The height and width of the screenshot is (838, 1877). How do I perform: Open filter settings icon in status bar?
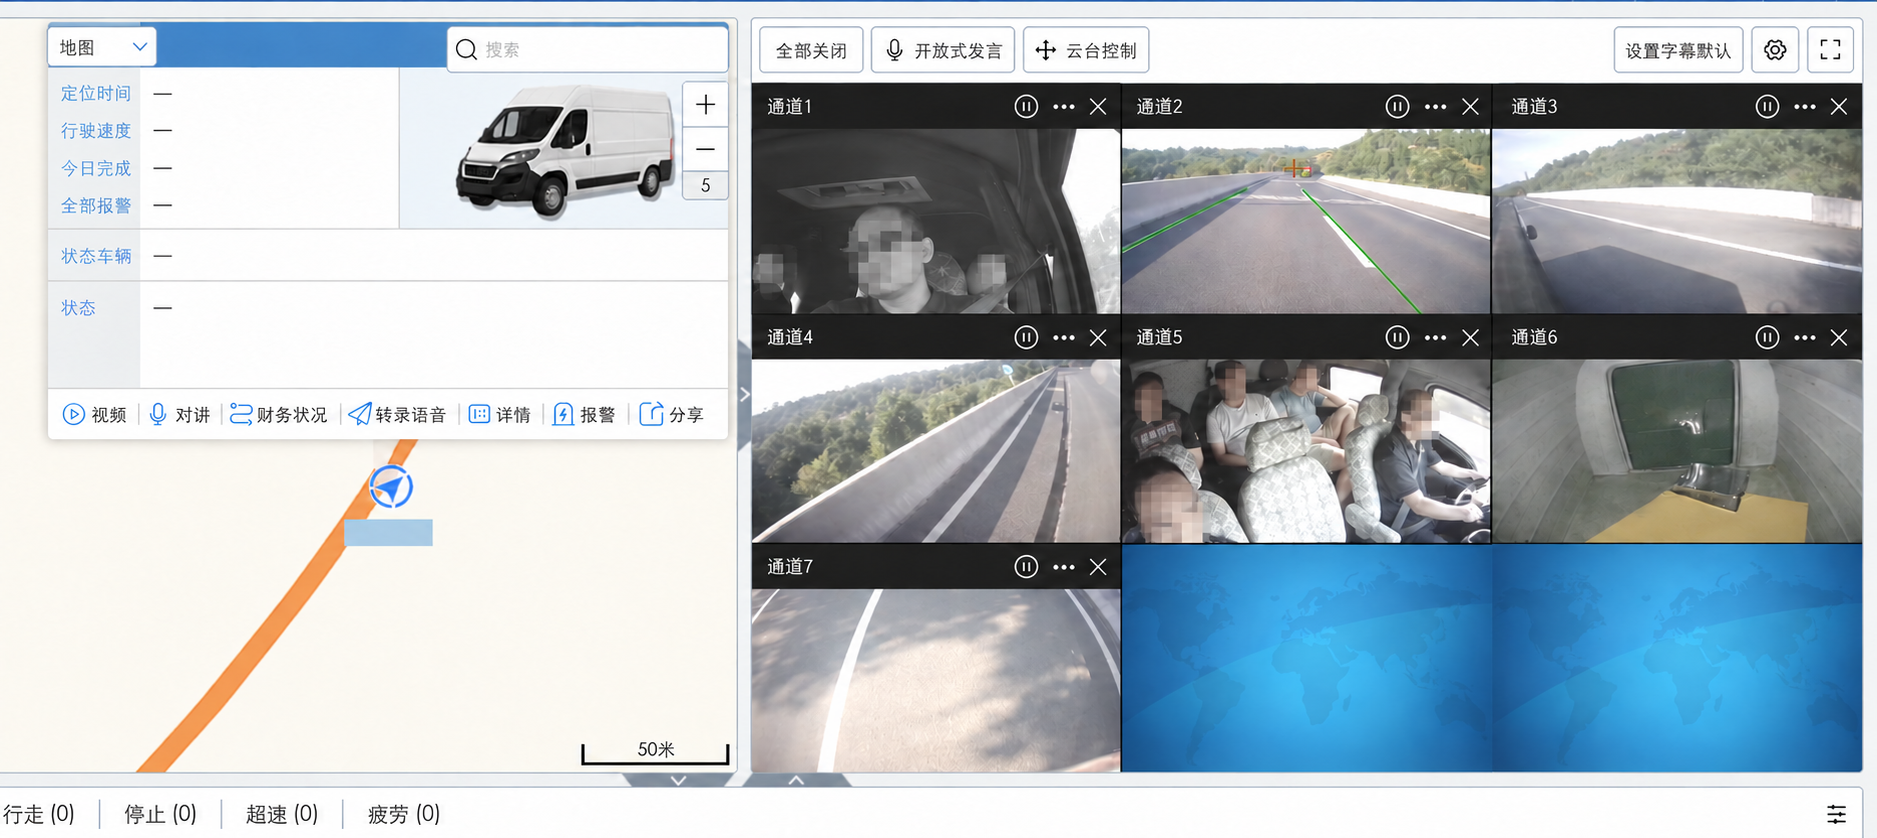[1837, 814]
